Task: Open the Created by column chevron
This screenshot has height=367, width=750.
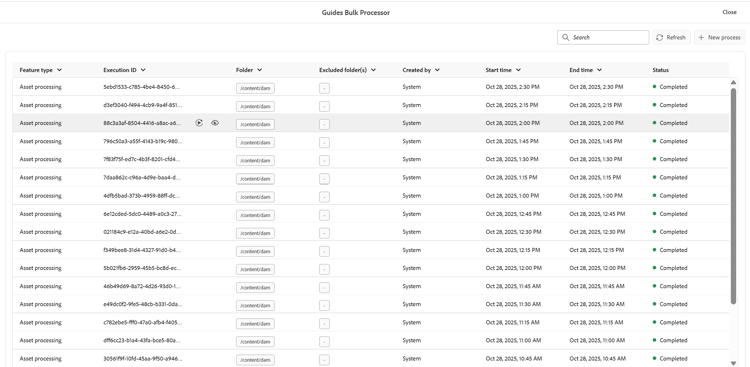Action: click(437, 70)
